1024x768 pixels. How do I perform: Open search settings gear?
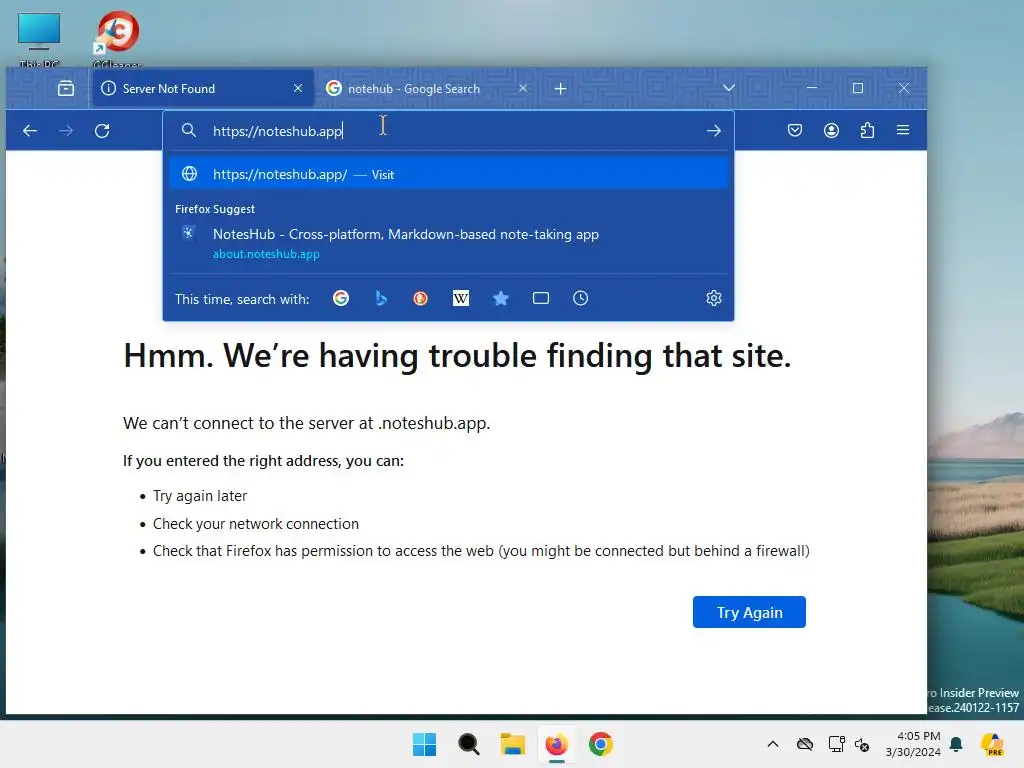[714, 298]
